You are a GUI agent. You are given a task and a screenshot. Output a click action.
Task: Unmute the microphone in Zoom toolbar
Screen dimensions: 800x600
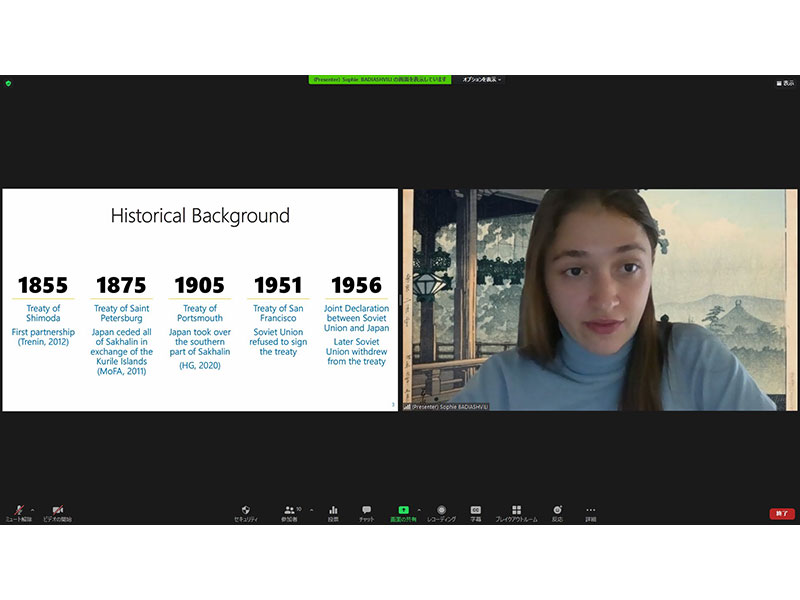[19, 512]
